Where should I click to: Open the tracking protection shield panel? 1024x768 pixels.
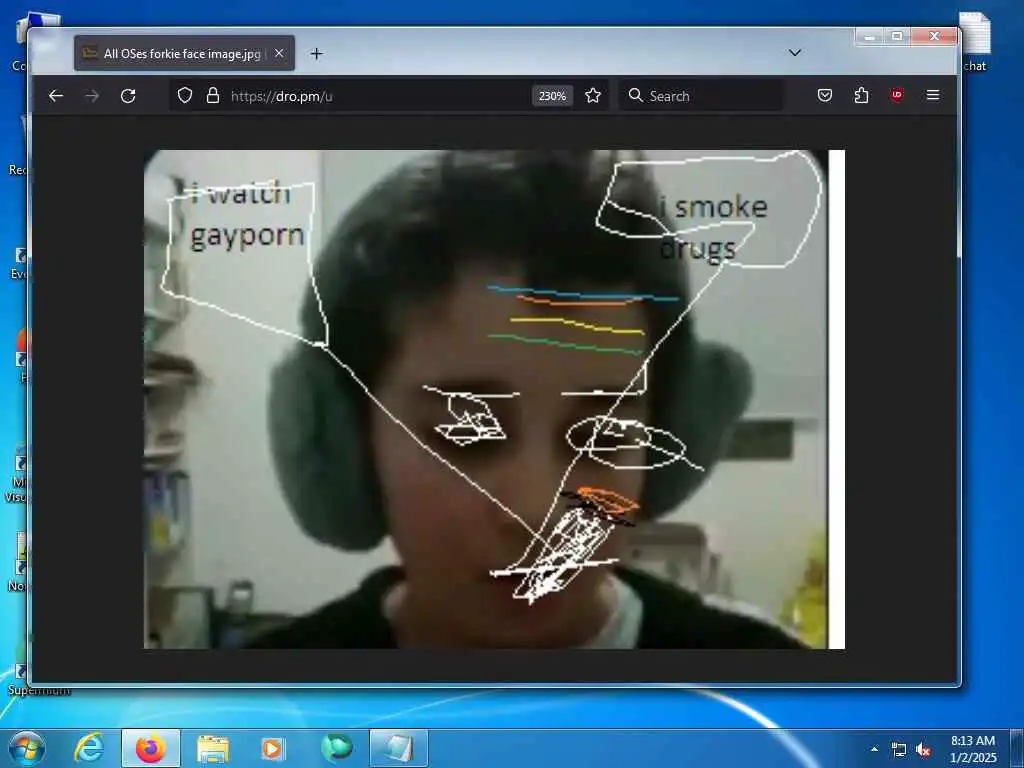tap(185, 96)
